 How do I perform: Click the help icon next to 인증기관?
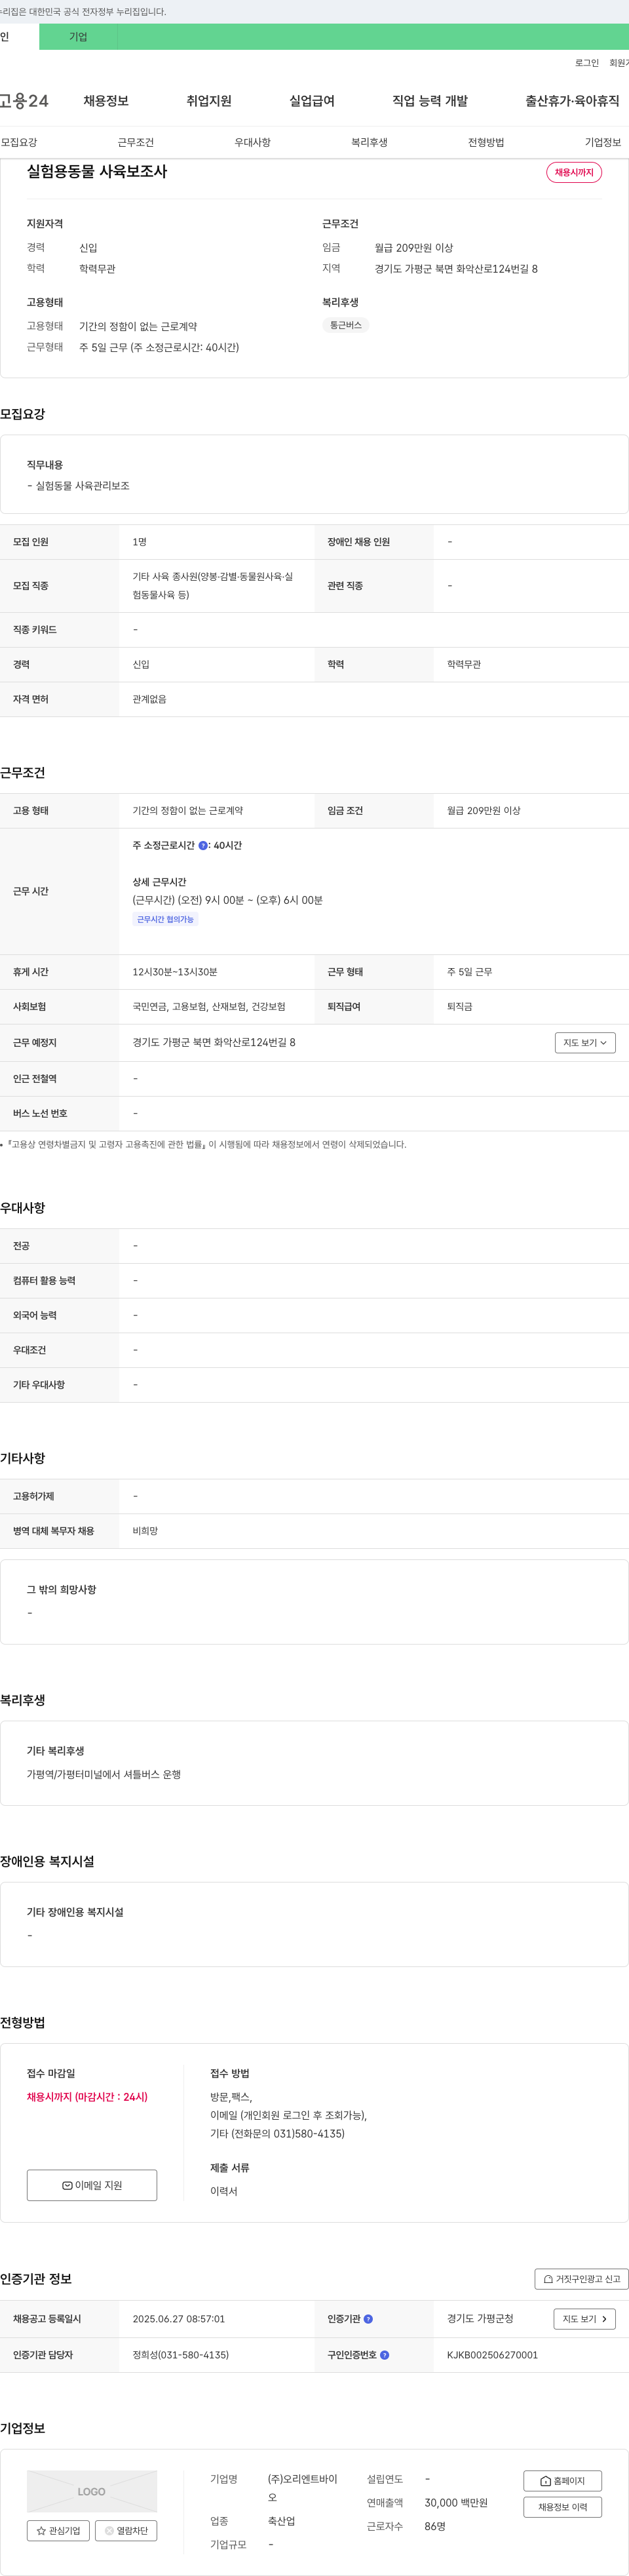[368, 2319]
